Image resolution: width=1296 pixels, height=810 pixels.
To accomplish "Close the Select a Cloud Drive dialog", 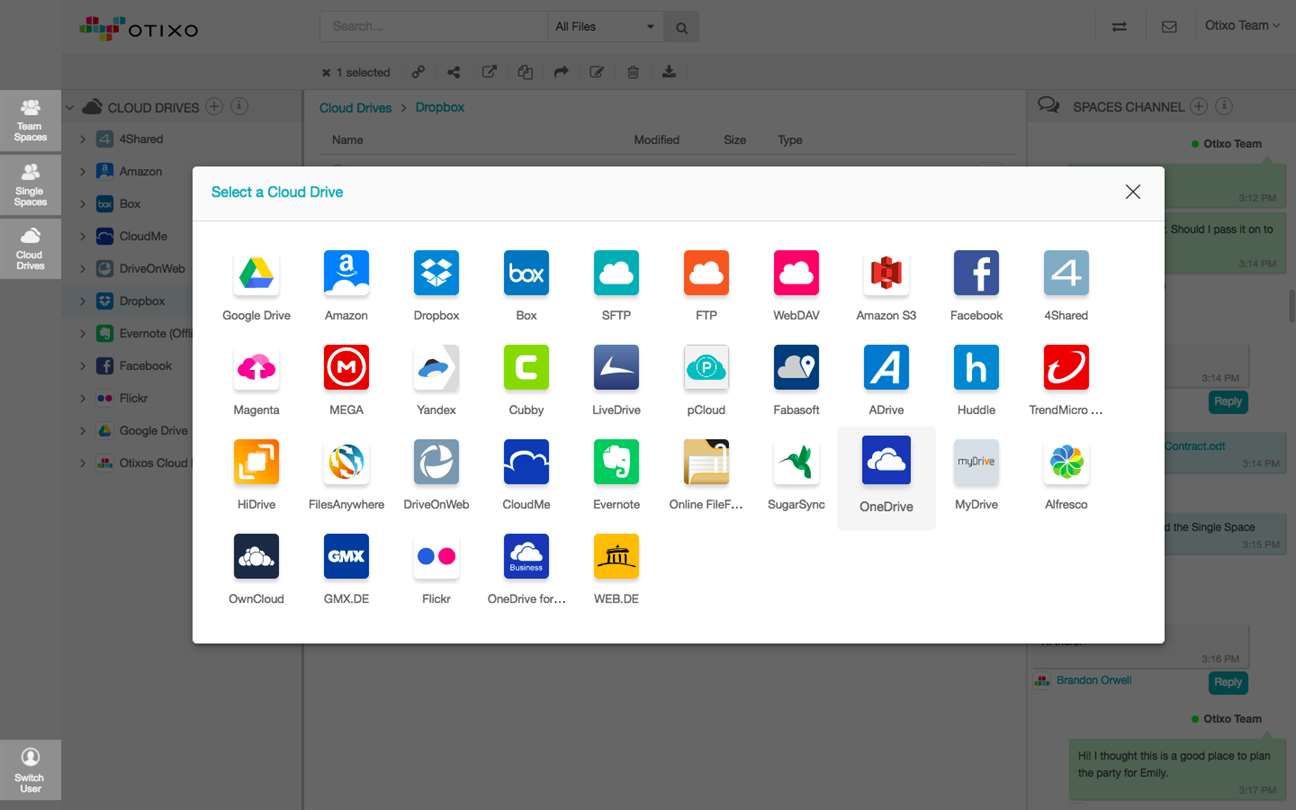I will [x=1132, y=192].
